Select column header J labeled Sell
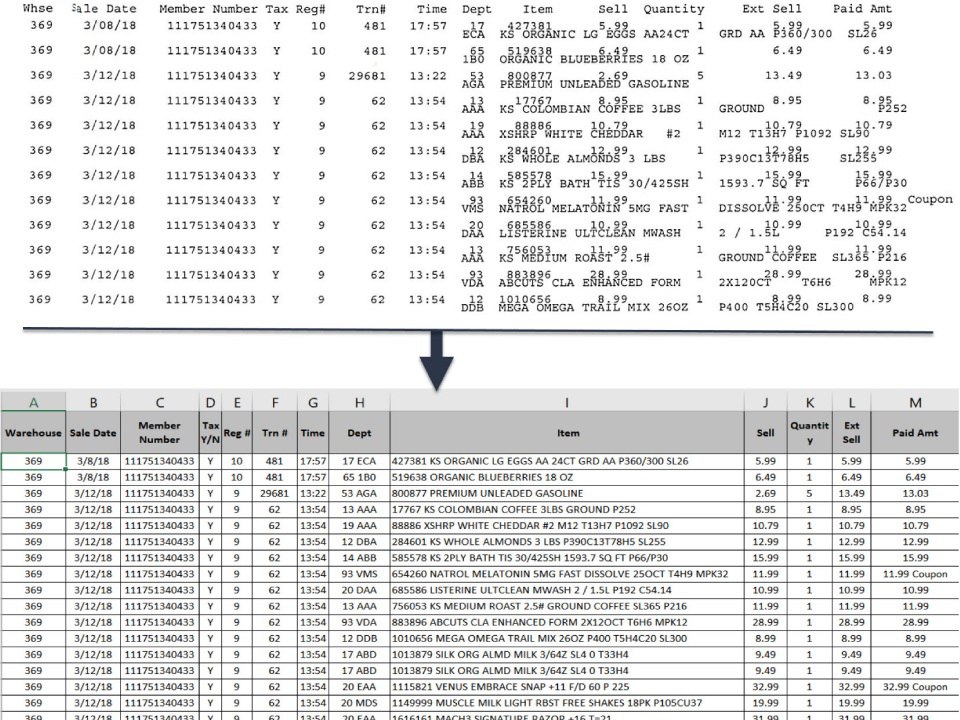960x720 pixels. tap(765, 432)
